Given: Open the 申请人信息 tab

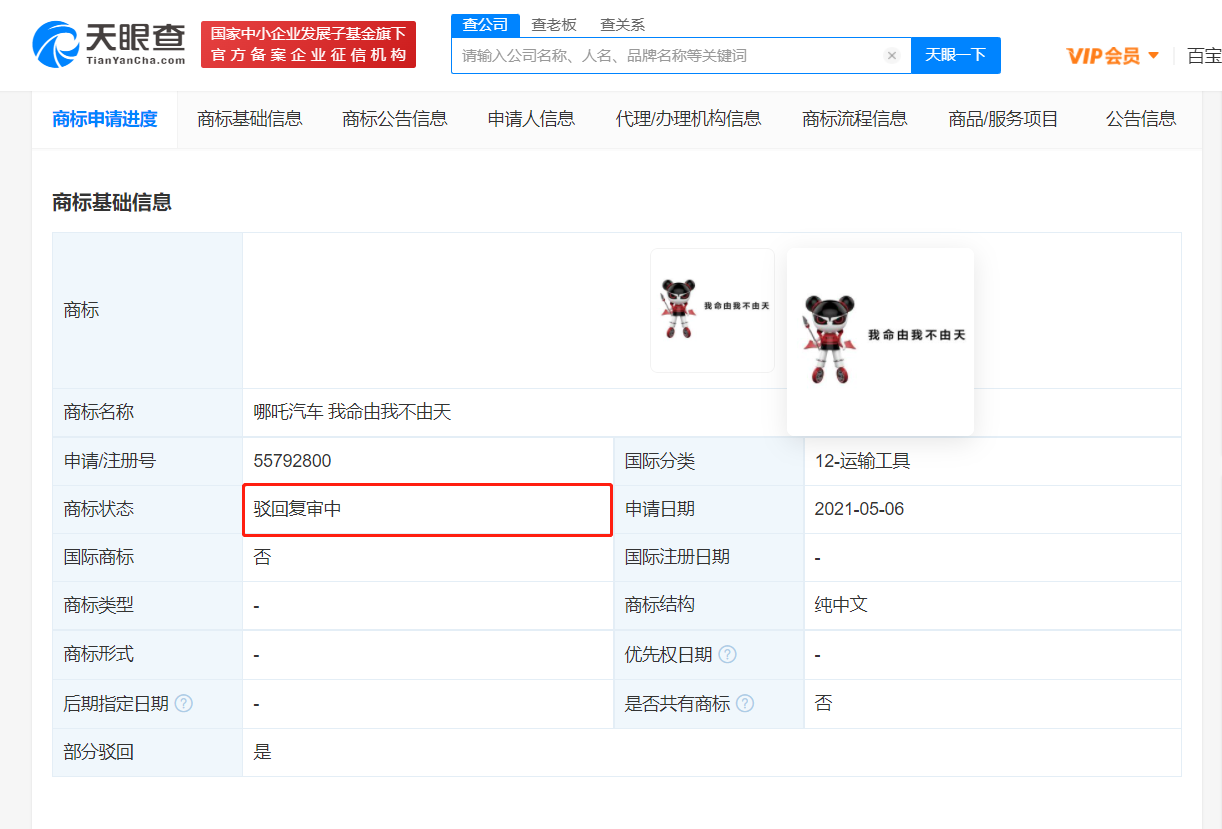Looking at the screenshot, I should [x=531, y=119].
